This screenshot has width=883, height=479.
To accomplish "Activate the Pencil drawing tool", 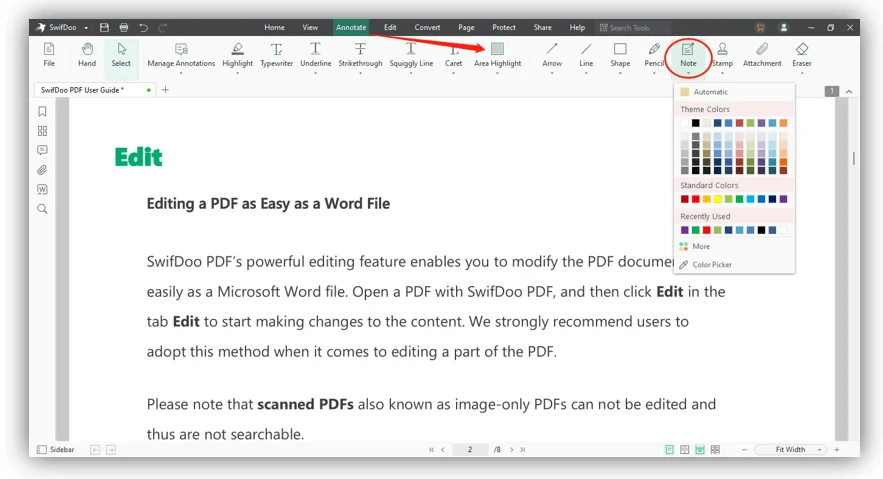I will point(654,55).
